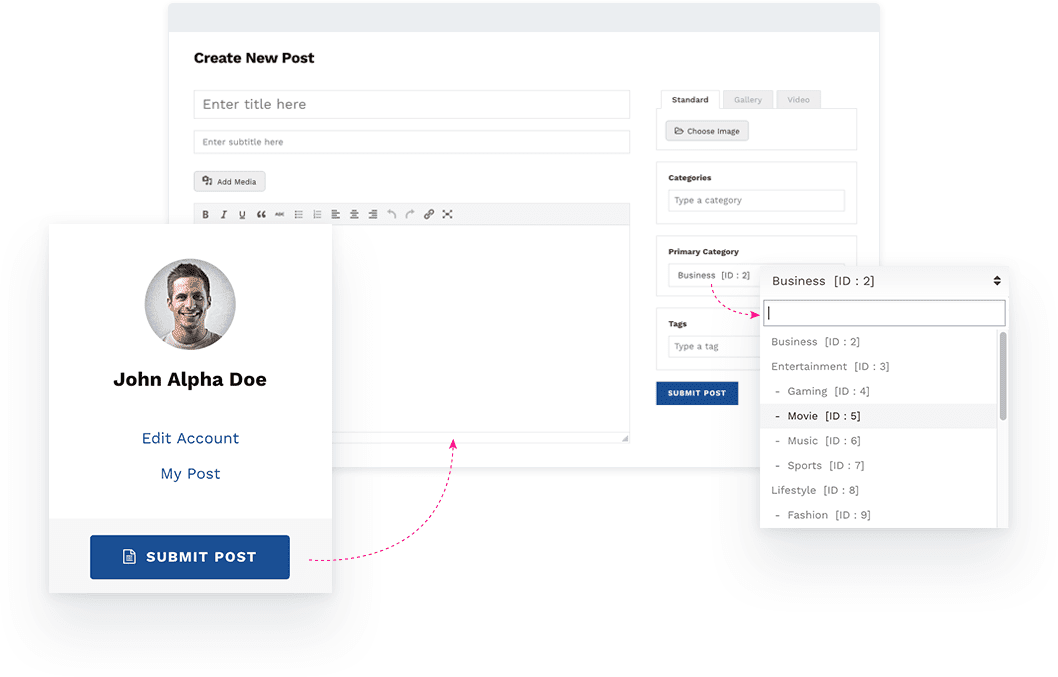Viewport: 1058px width, 677px height.
Task: Toggle fullscreen editor mode
Action: point(447,214)
